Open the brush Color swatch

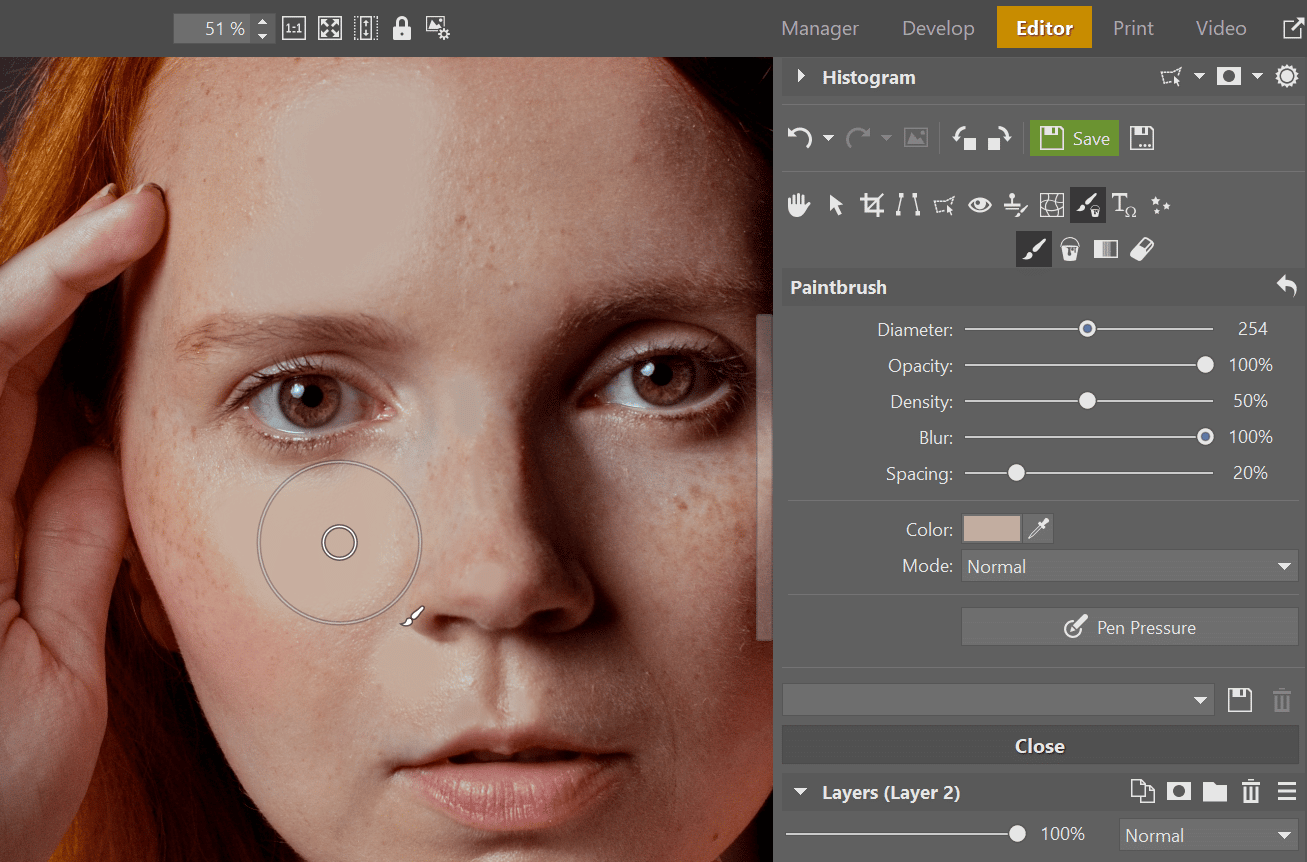[x=991, y=529]
